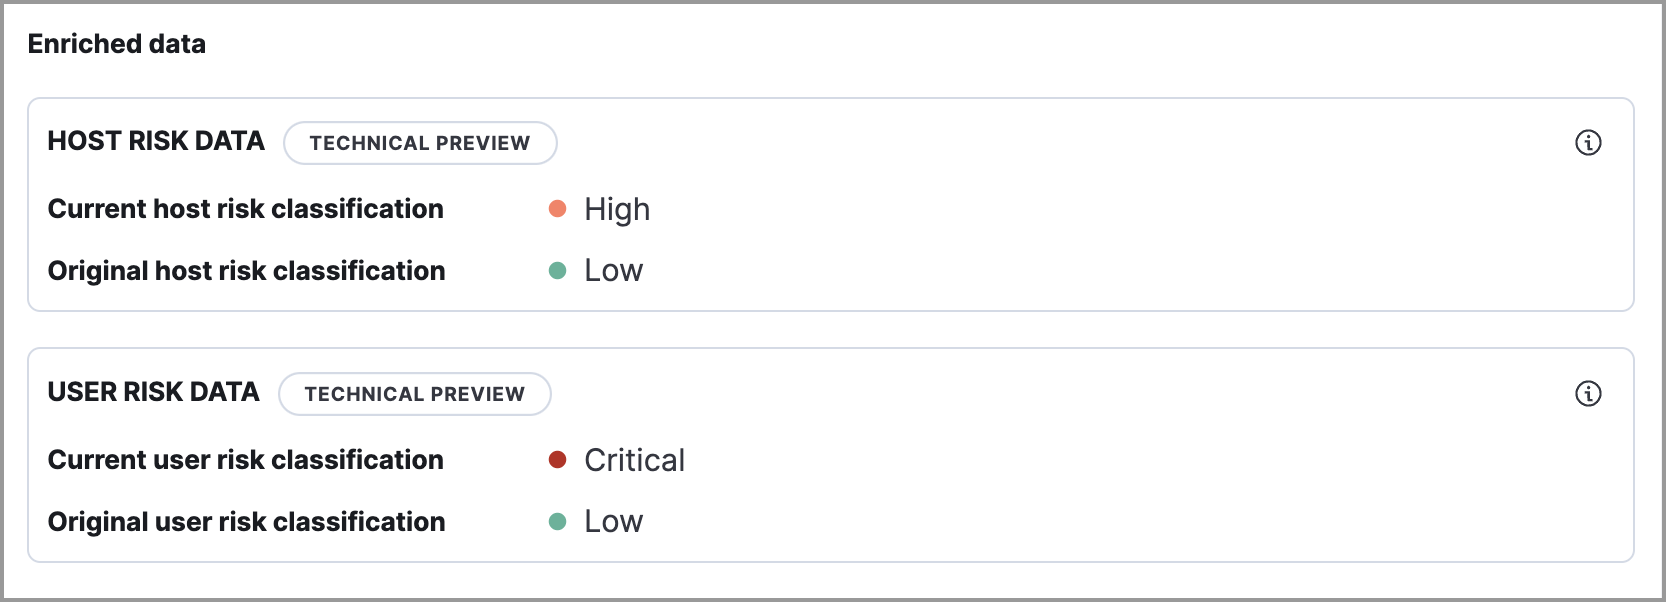Click the Enriched data title
The height and width of the screenshot is (602, 1666).
coord(117,43)
